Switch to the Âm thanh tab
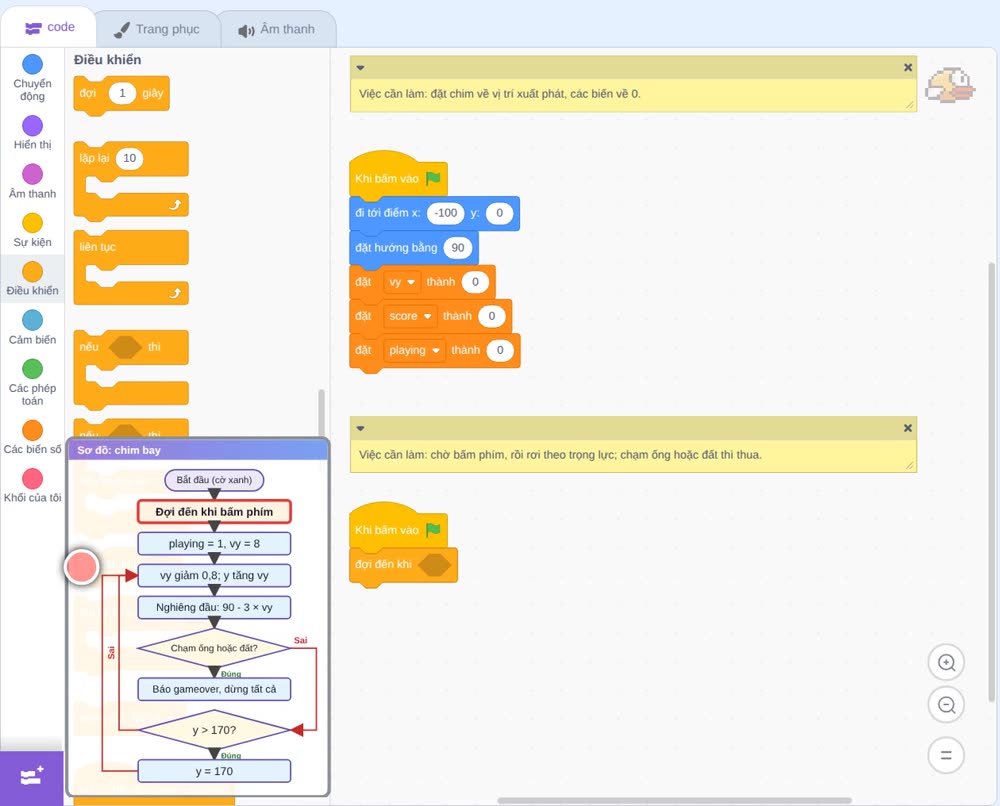Screen dimensions: 1000x806 (277, 29)
